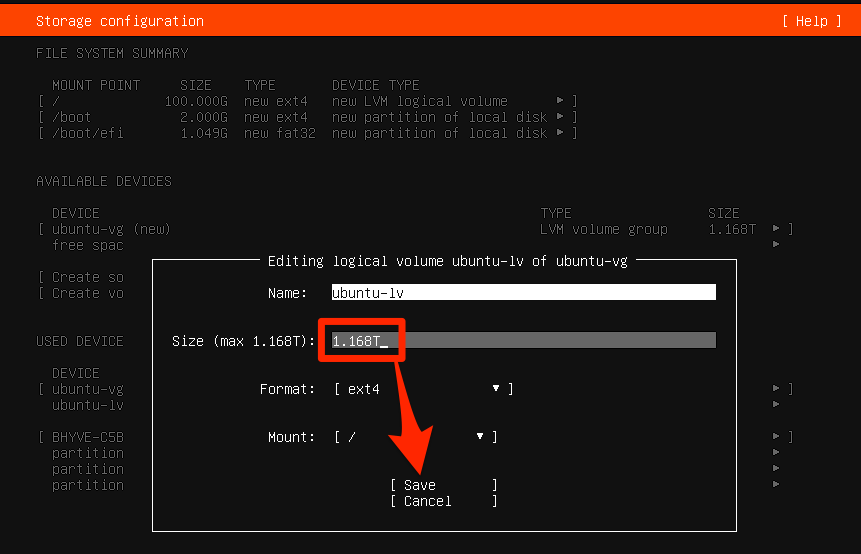Click the arrow beside 'new LVM logical volume'
Viewport: 861px width, 554px height.
(x=561, y=101)
